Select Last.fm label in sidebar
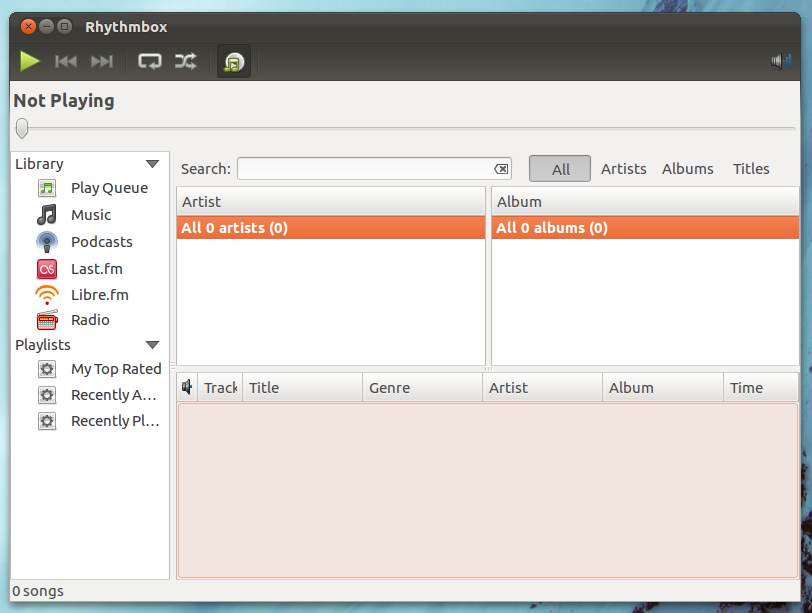The width and height of the screenshot is (812, 613). 97,269
